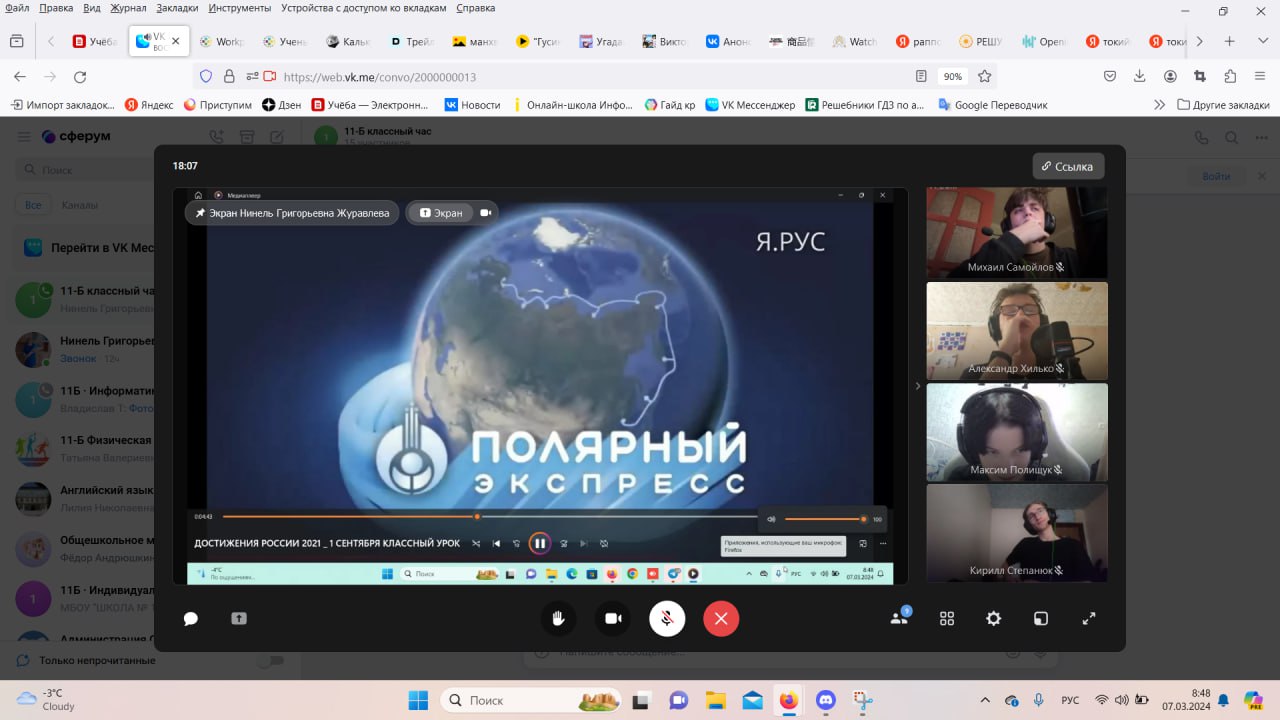Screen dimensions: 1280x720
Task: Open the Инструменты menu
Action: (x=240, y=8)
